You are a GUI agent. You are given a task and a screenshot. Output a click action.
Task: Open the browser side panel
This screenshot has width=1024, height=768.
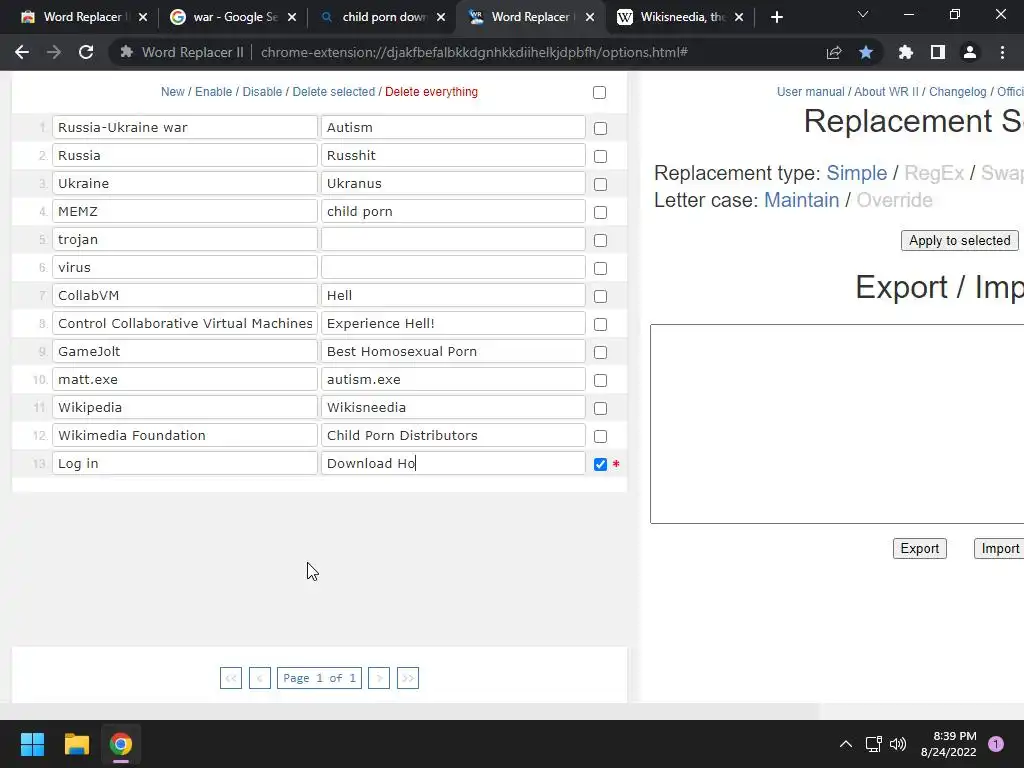(938, 52)
